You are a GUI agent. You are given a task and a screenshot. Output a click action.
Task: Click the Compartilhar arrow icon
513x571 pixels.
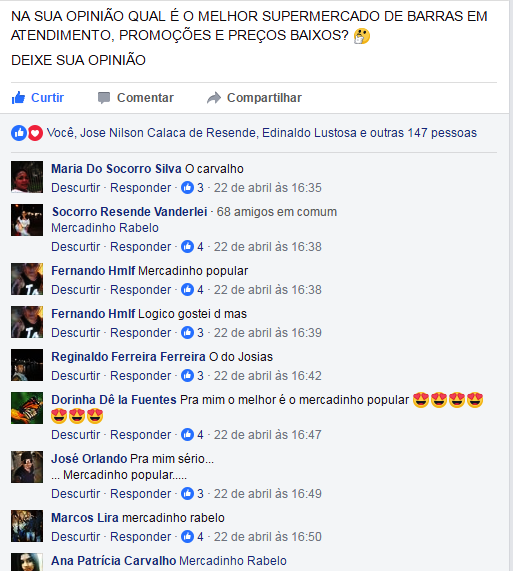click(214, 98)
